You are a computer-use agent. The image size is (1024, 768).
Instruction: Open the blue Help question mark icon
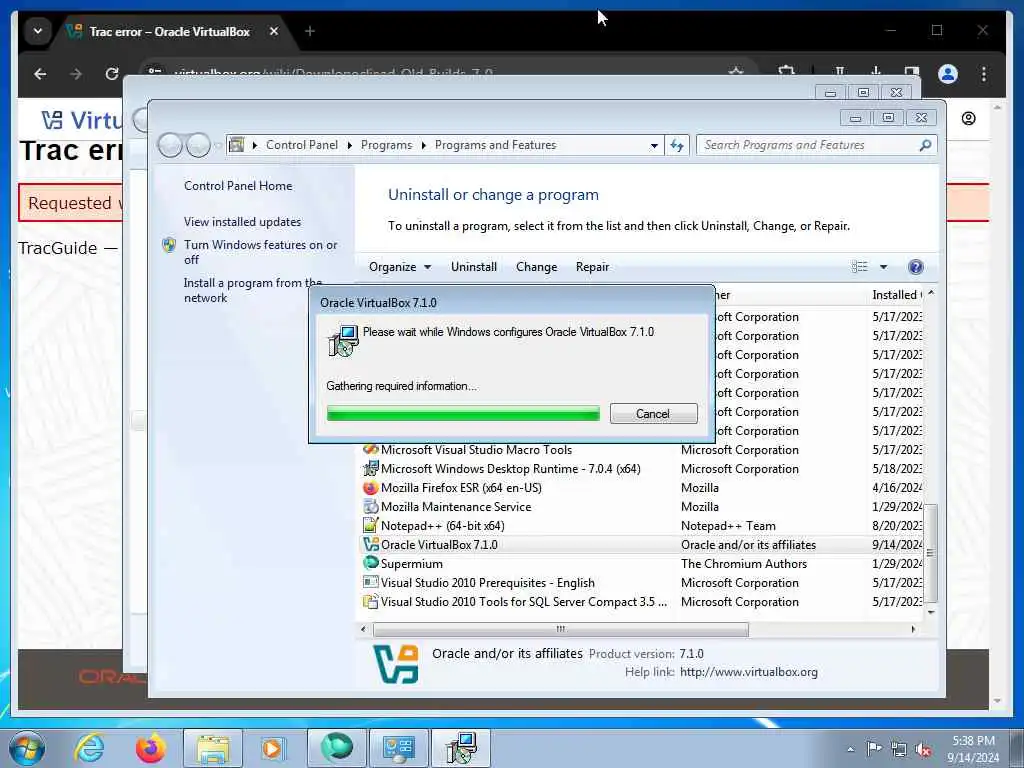click(916, 266)
